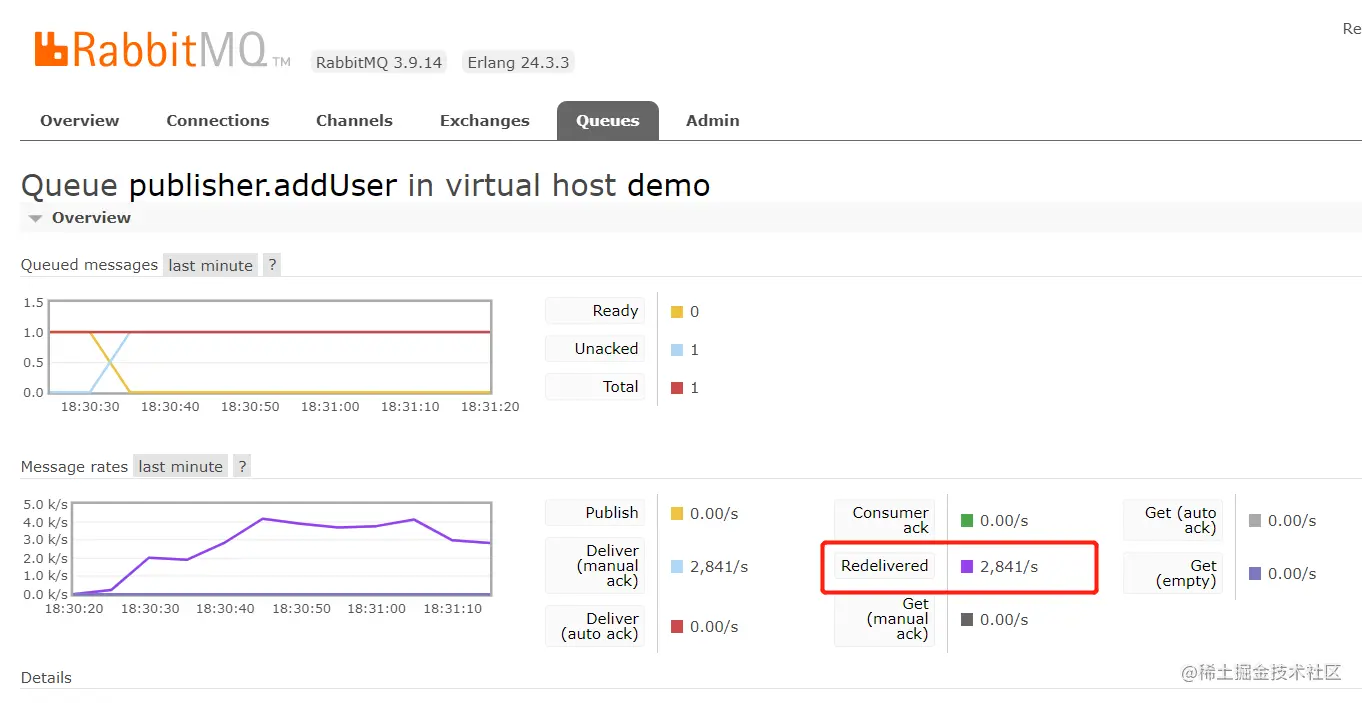This screenshot has width=1362, height=703.
Task: Click the Ready legend label
Action: pos(595,311)
